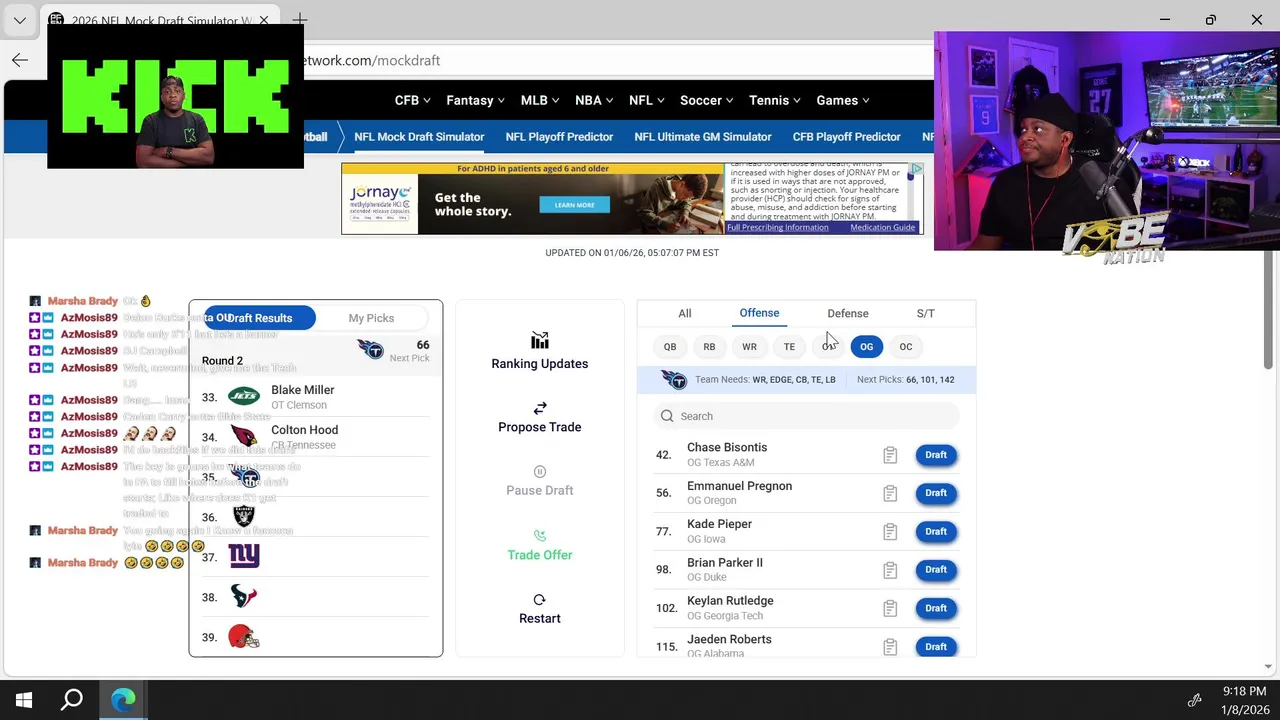Open clipboard notes for Keylan Rutledge
This screenshot has width=1280, height=720.
click(890, 608)
